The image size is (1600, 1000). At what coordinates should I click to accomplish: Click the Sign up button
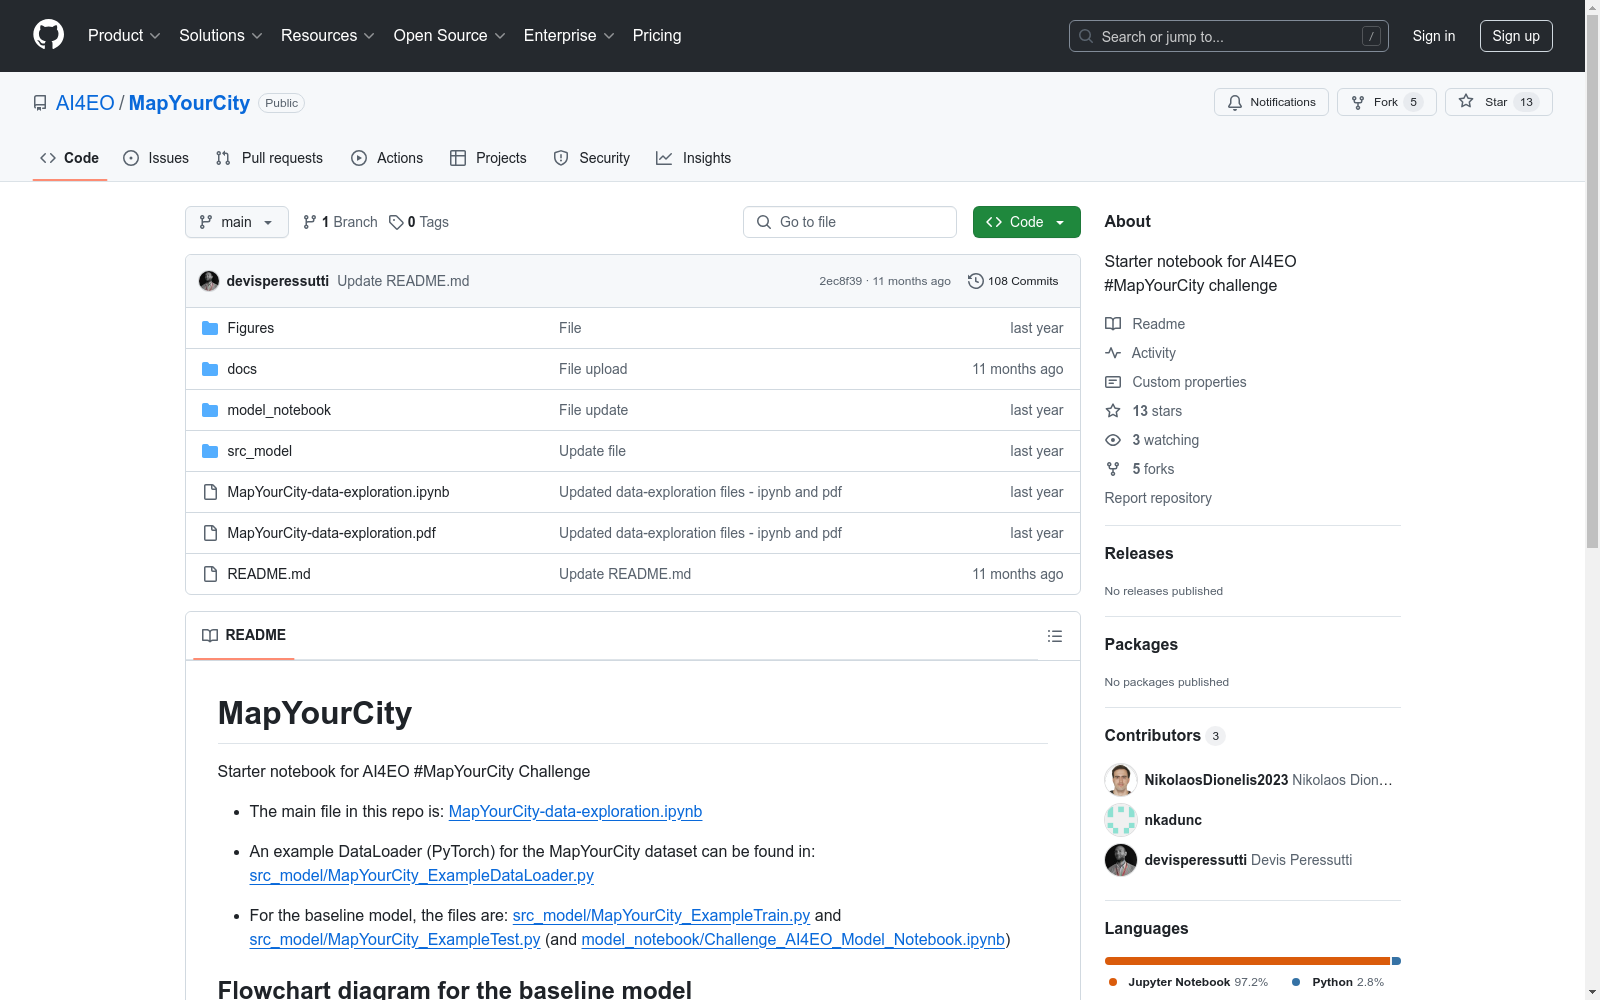[x=1516, y=36]
